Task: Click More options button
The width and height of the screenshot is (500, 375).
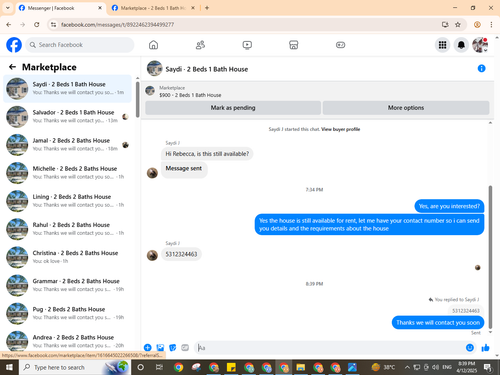Action: click(x=406, y=108)
